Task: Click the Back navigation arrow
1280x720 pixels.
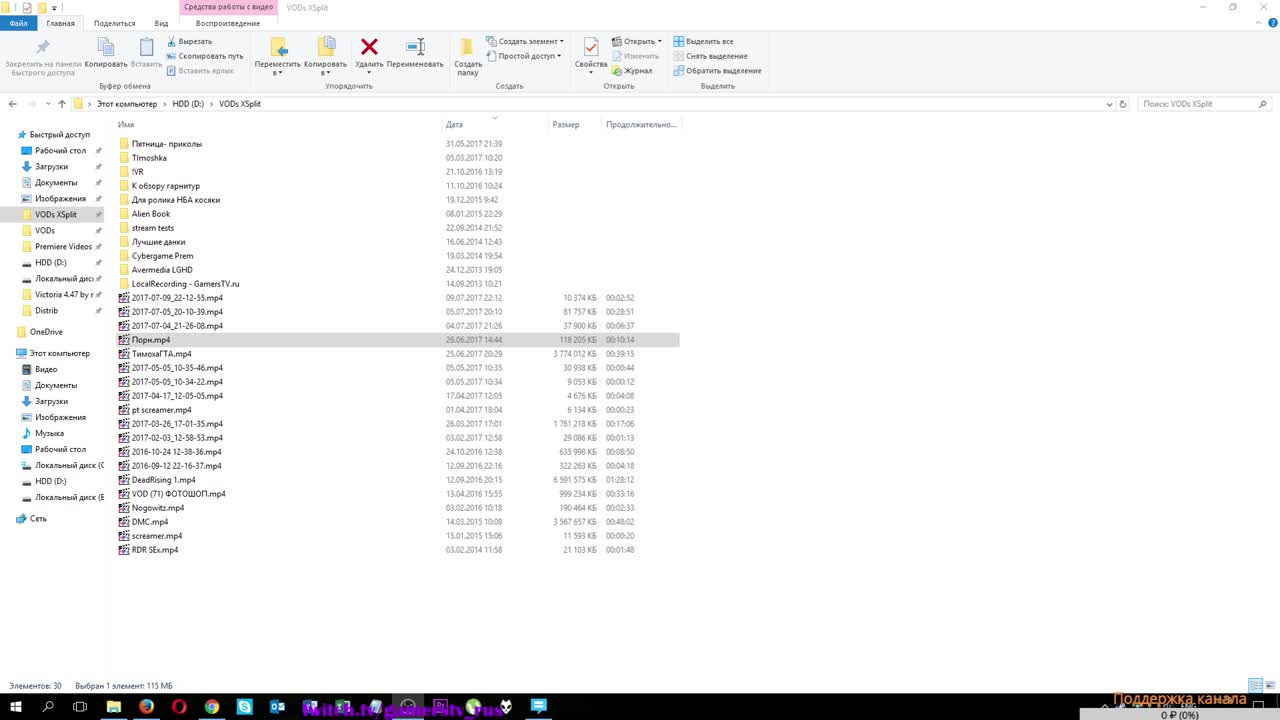Action: [x=13, y=104]
